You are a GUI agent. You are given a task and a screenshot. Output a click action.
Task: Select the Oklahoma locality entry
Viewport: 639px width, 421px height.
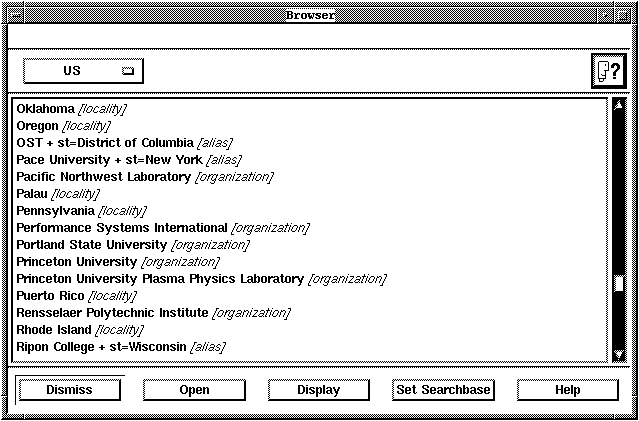click(71, 108)
